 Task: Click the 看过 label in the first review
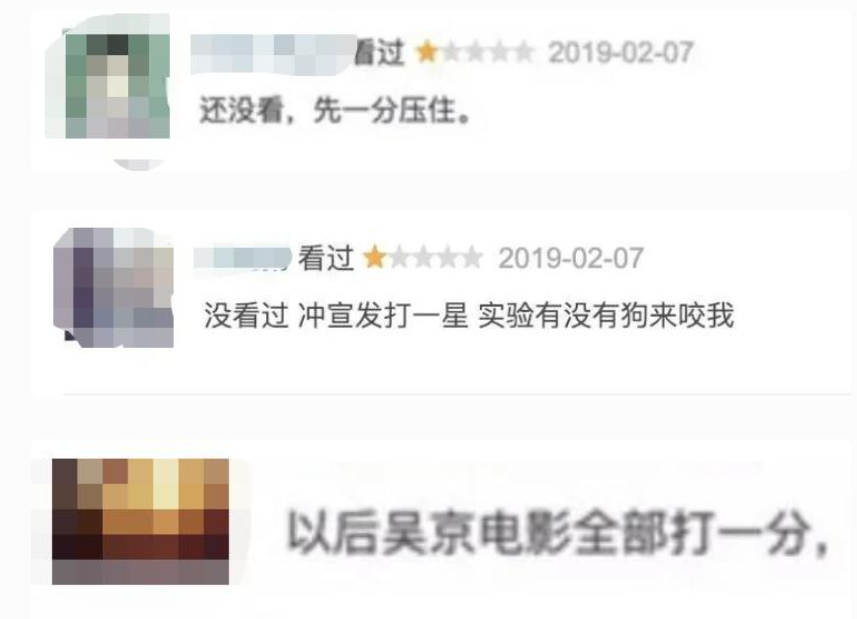tap(379, 53)
